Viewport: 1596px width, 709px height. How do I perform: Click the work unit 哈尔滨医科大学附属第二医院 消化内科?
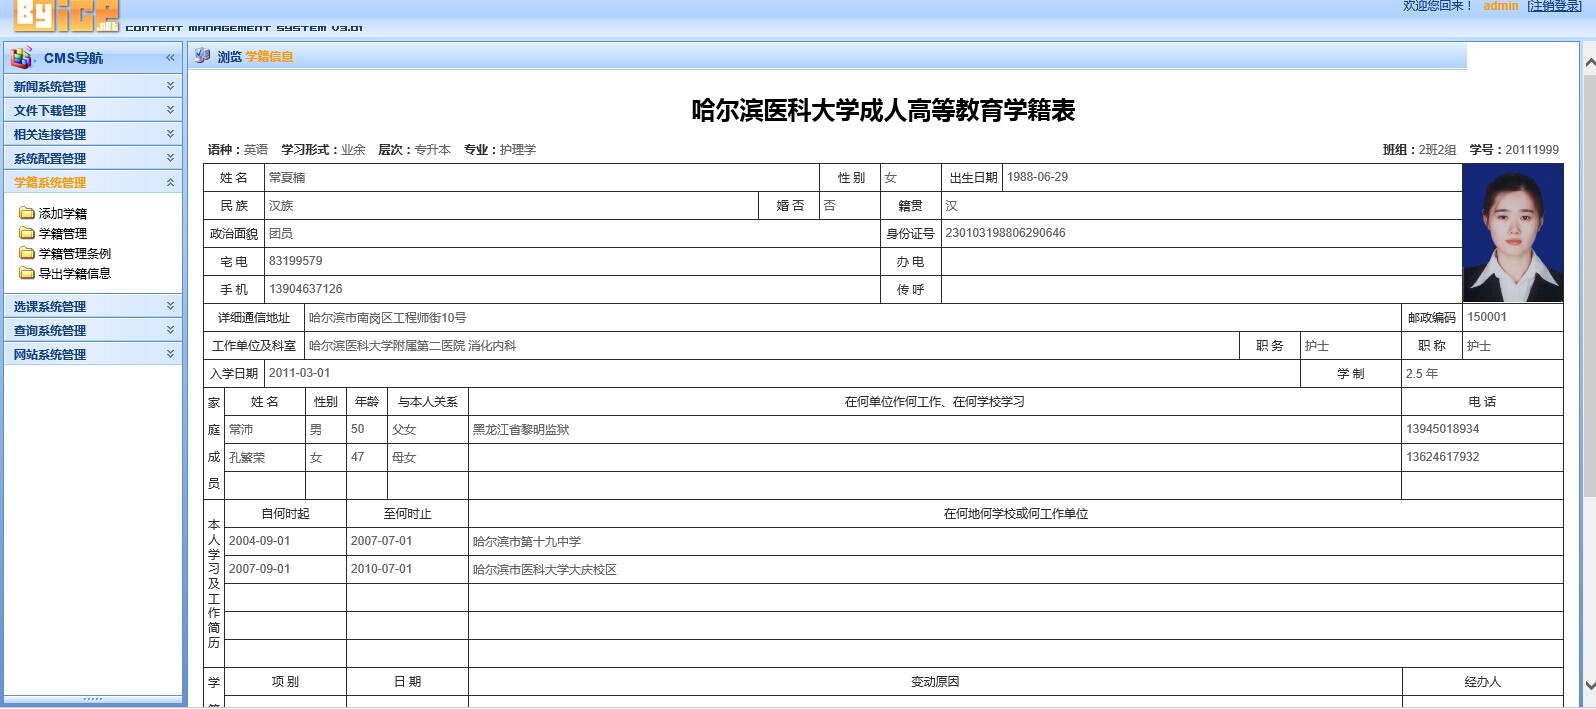[413, 346]
